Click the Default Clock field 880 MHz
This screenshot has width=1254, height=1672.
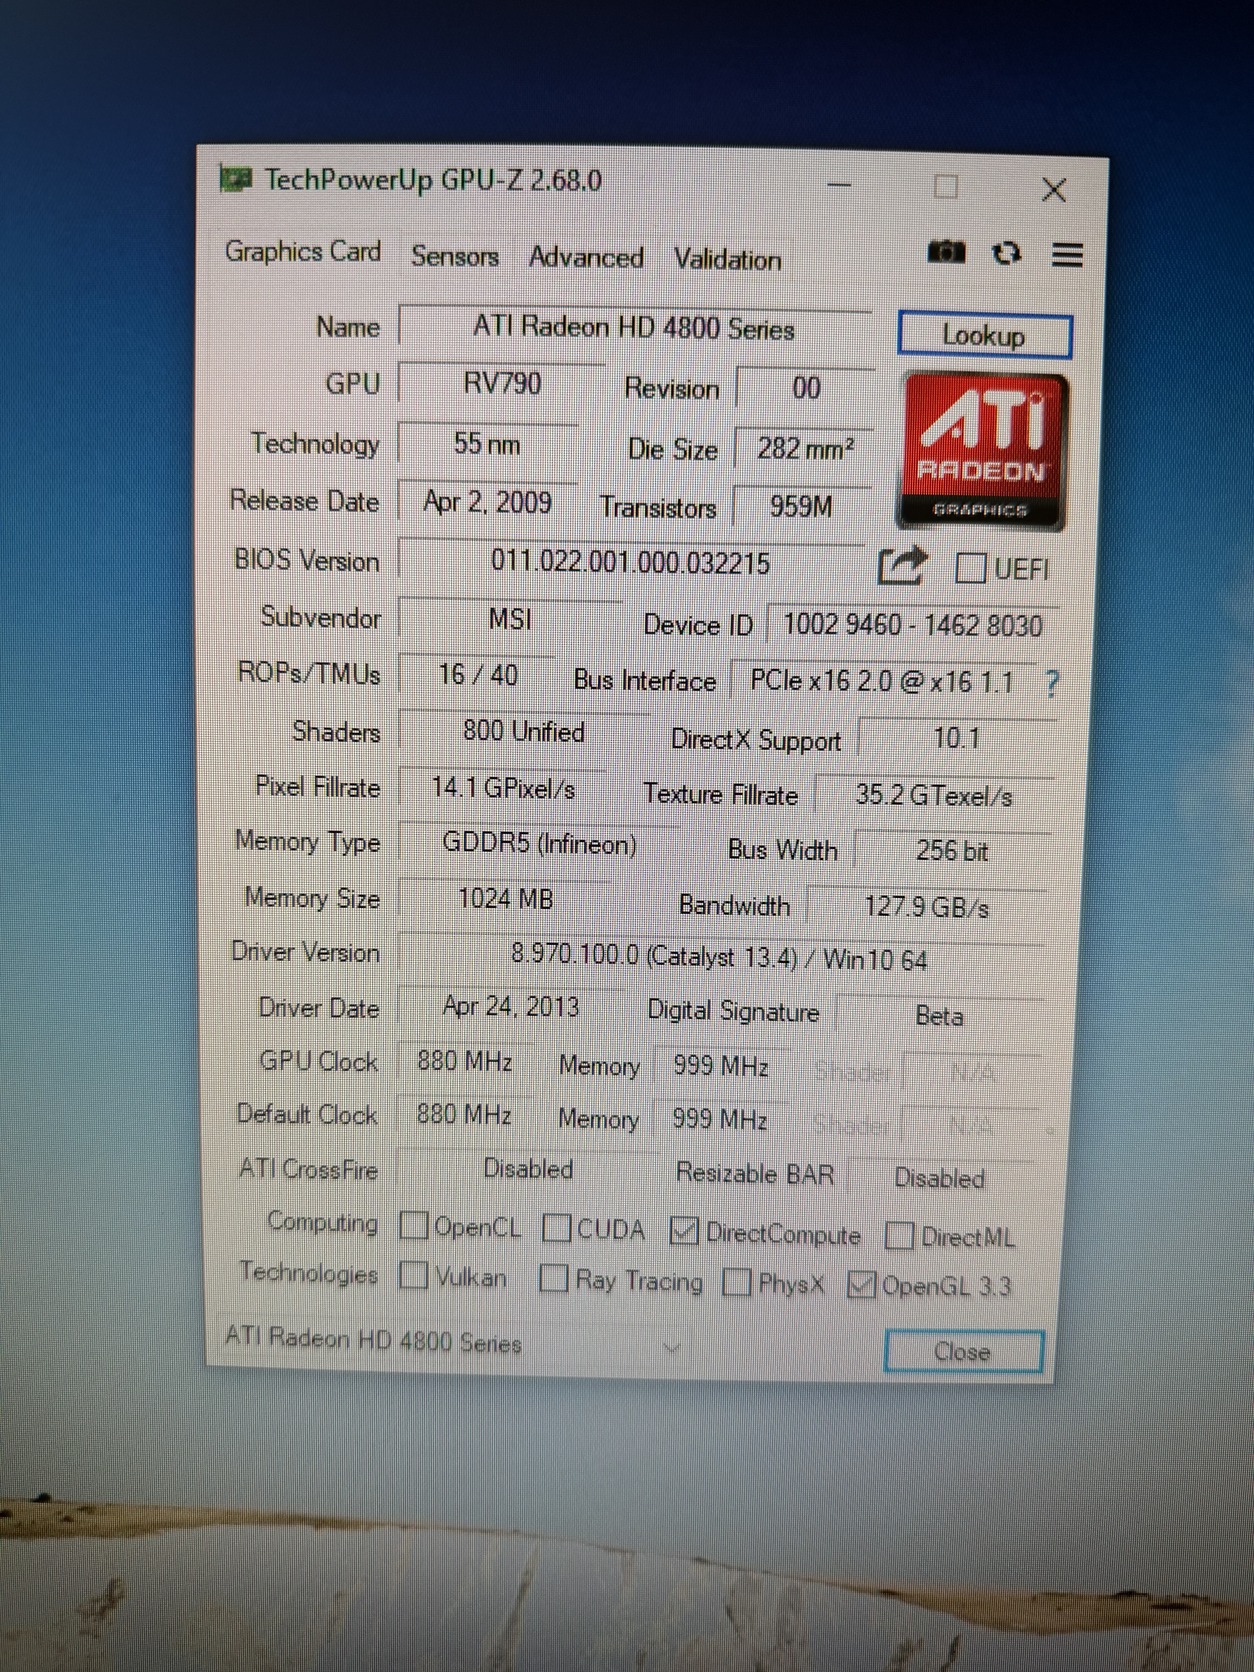coord(463,1114)
